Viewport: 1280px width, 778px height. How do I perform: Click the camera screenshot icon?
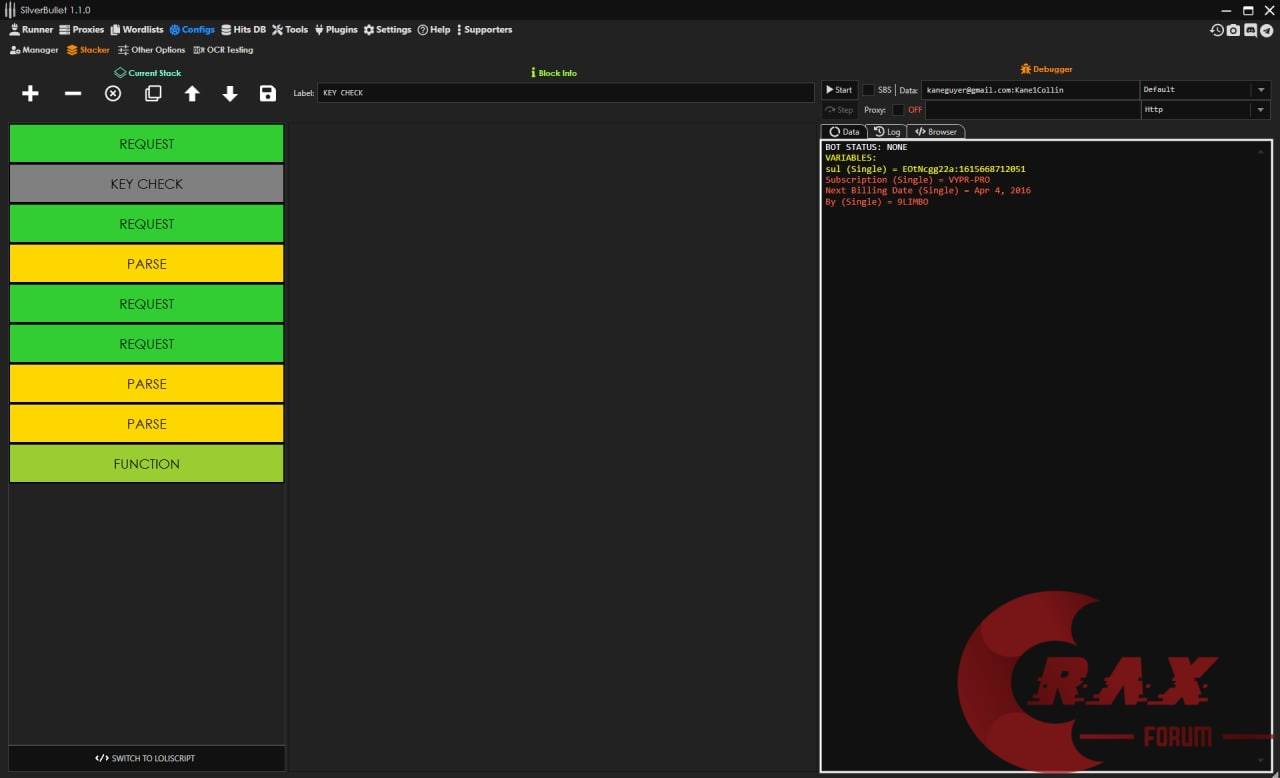1234,30
